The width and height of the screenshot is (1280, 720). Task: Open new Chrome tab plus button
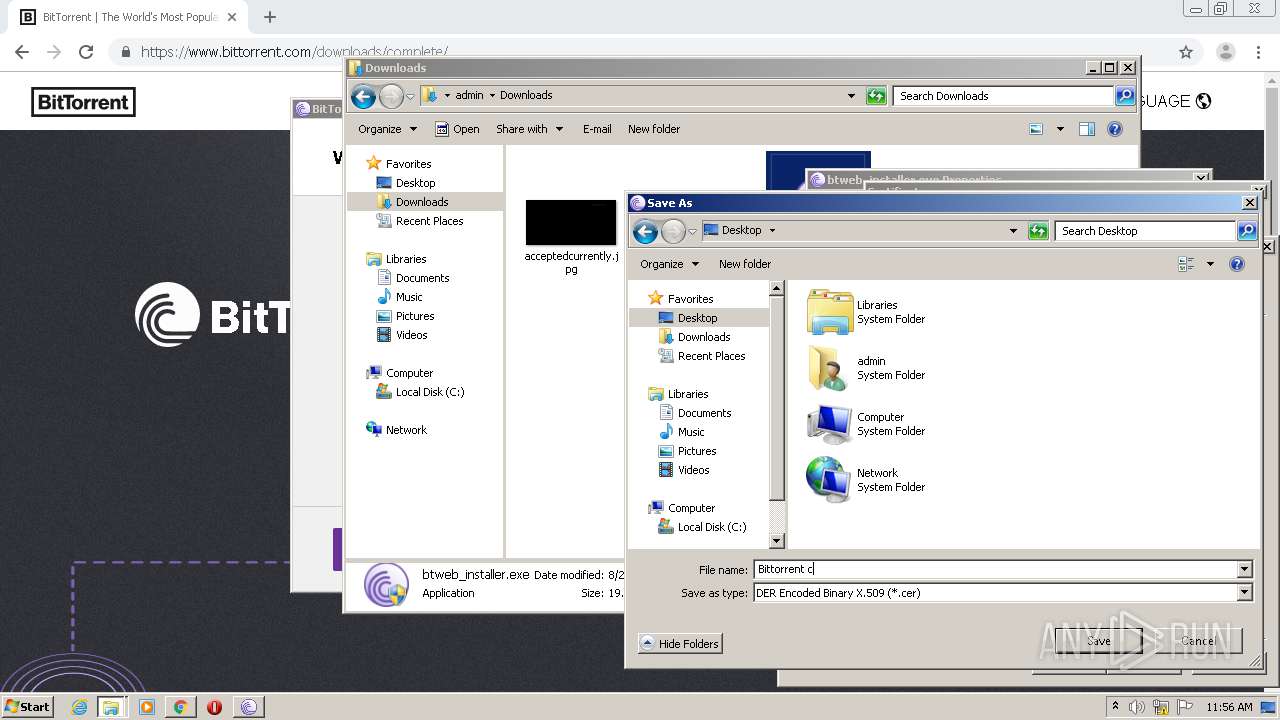(x=269, y=17)
